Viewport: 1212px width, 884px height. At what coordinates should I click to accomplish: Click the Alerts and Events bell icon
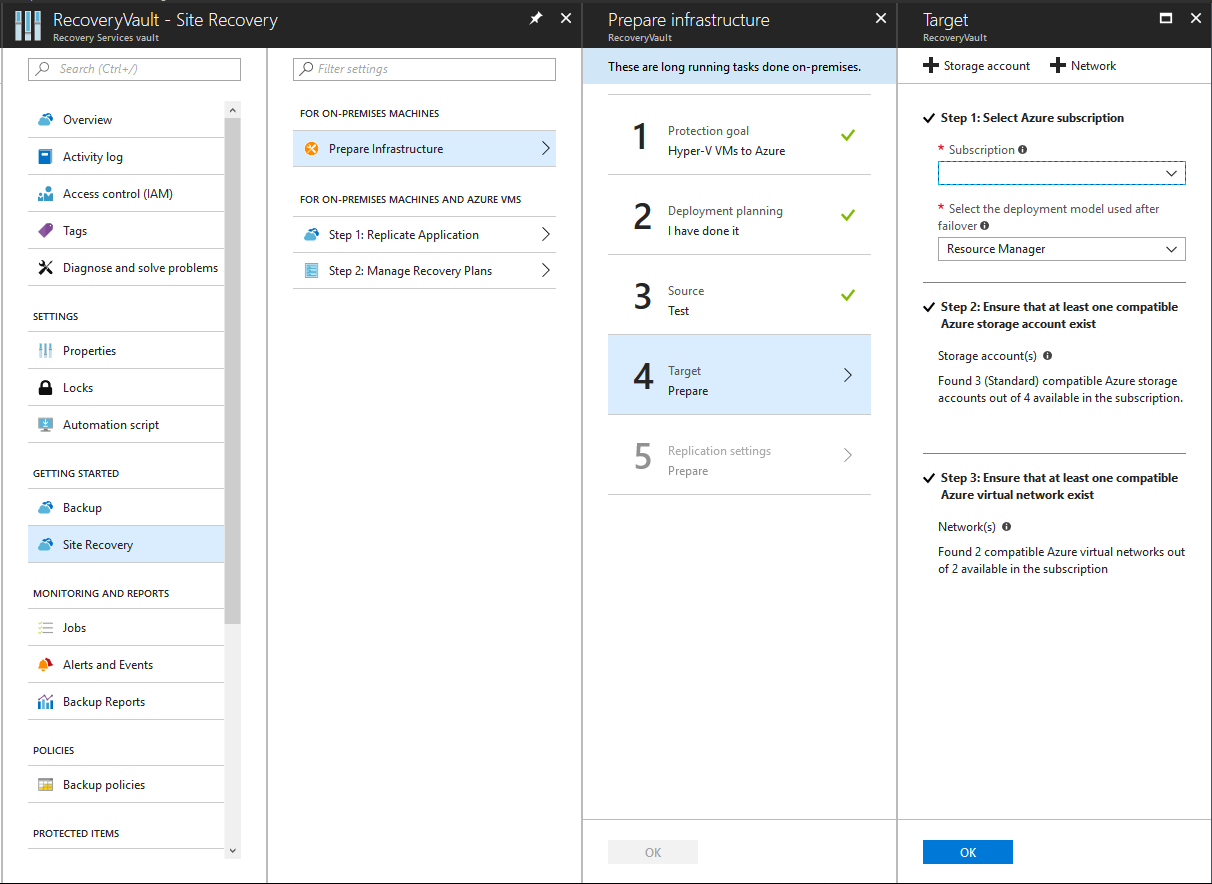tap(45, 665)
